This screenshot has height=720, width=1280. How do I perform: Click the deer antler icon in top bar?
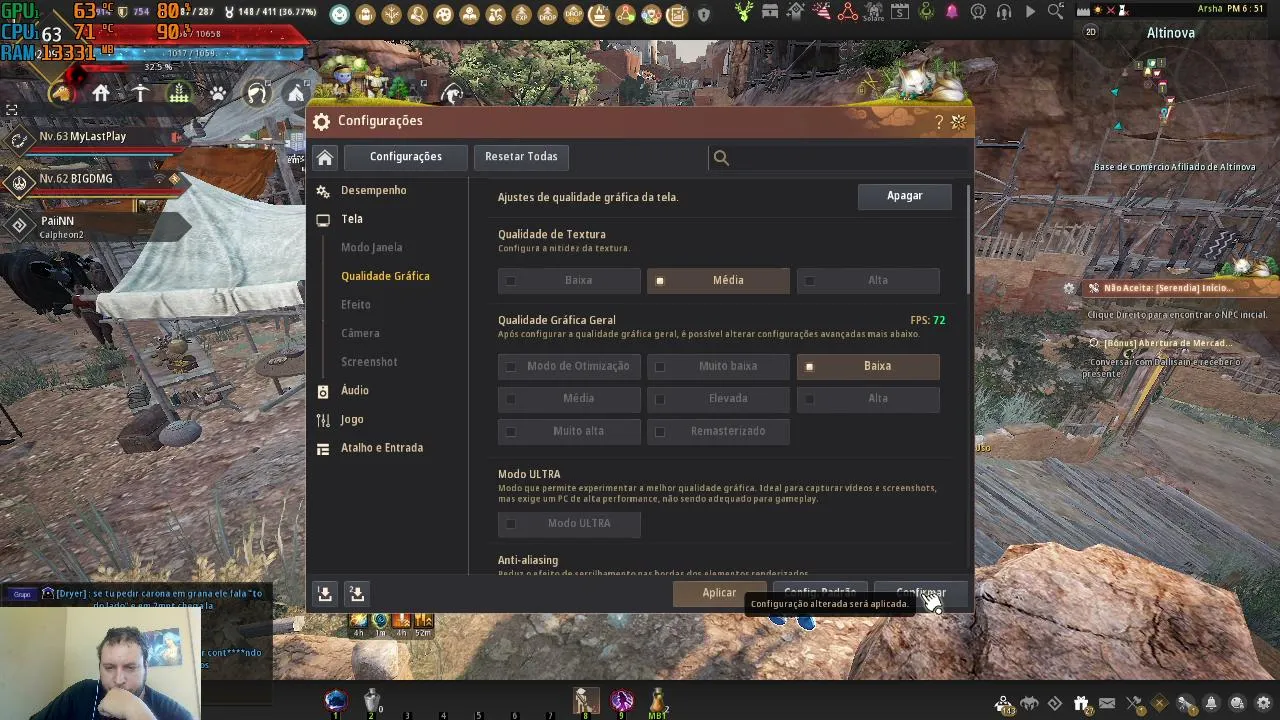744,13
